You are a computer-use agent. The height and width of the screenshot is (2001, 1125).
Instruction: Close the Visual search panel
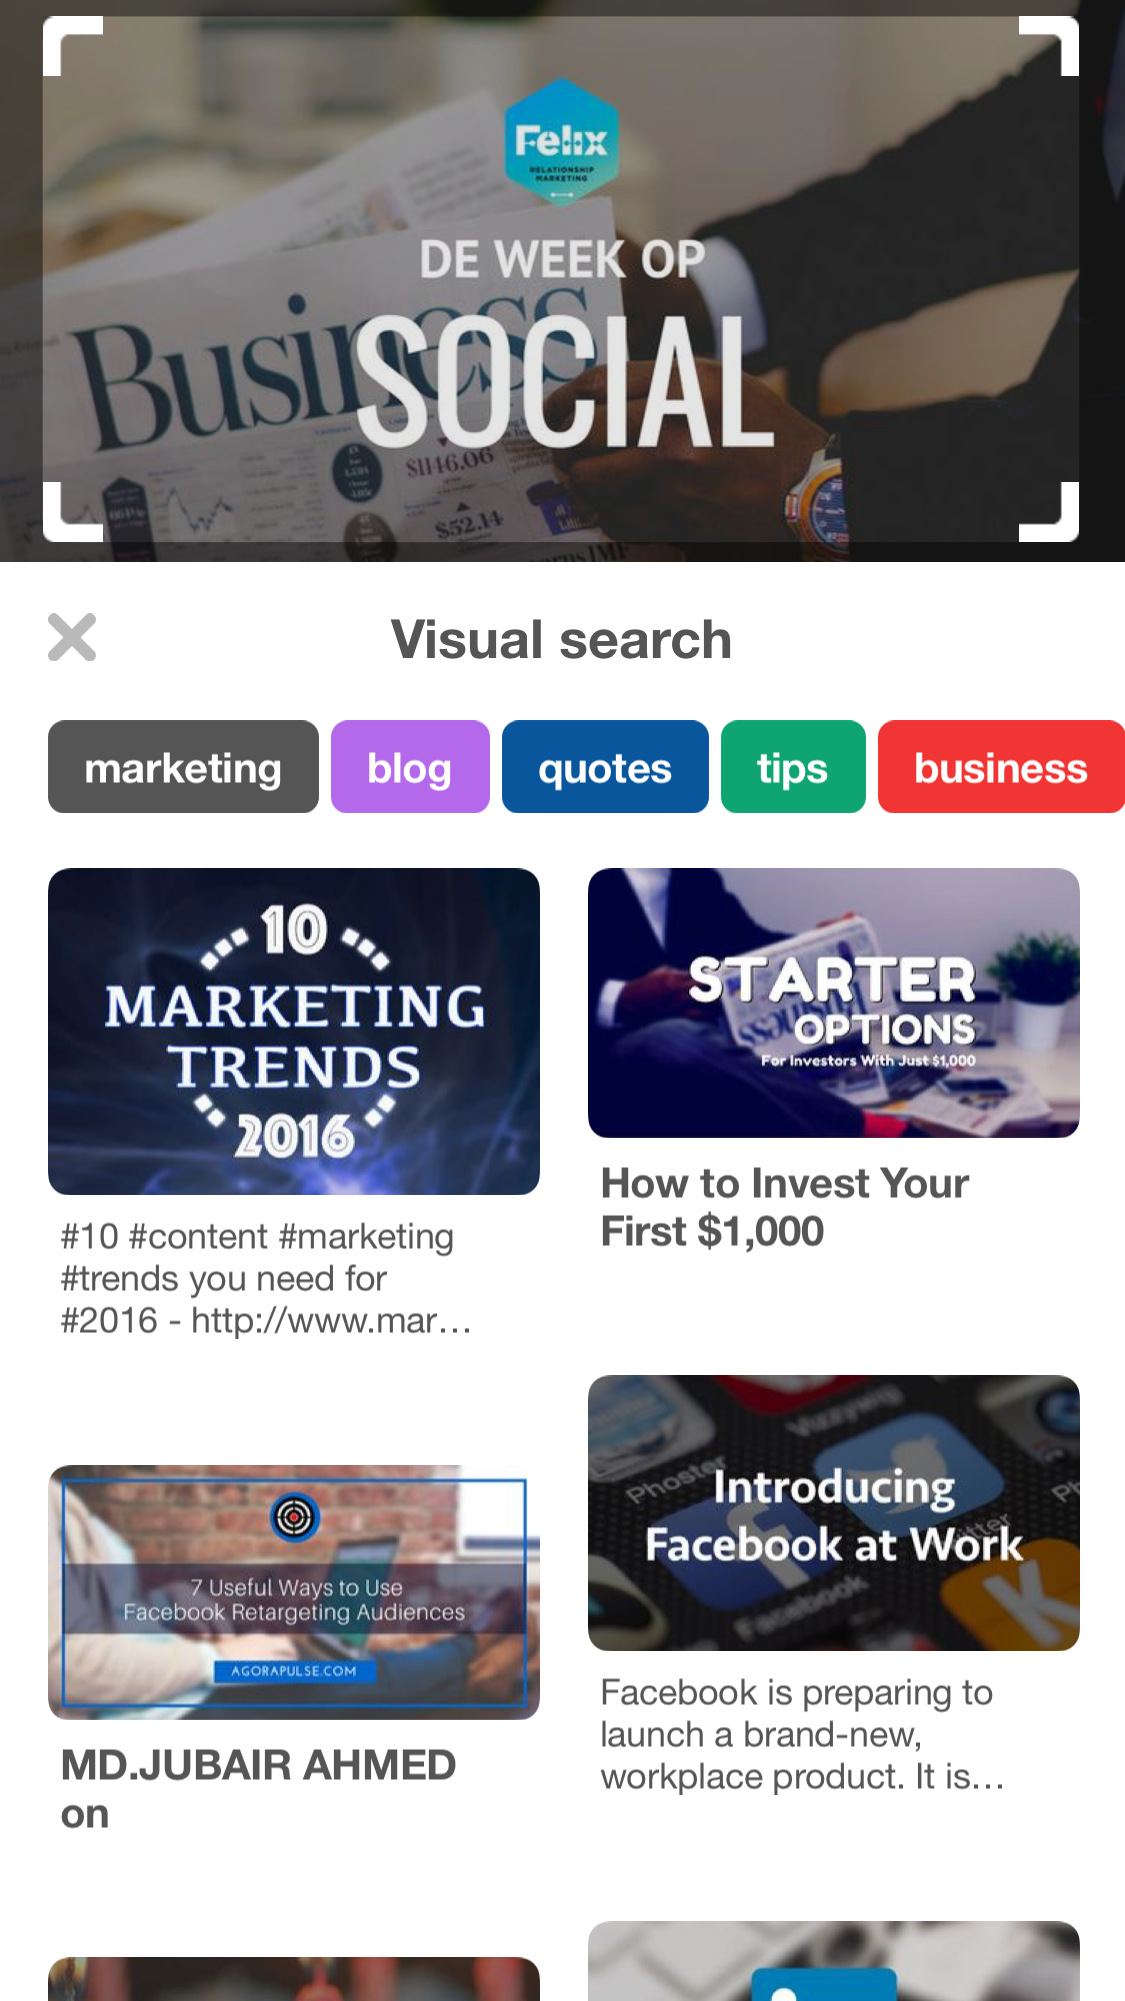[72, 638]
